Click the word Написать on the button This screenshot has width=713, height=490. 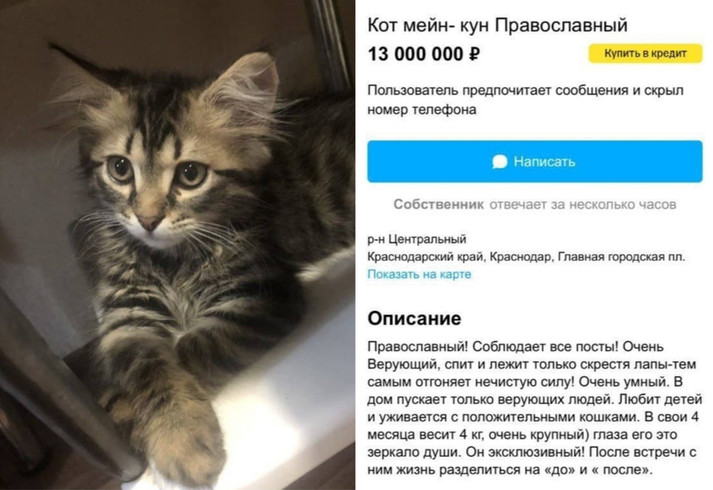pyautogui.click(x=544, y=161)
